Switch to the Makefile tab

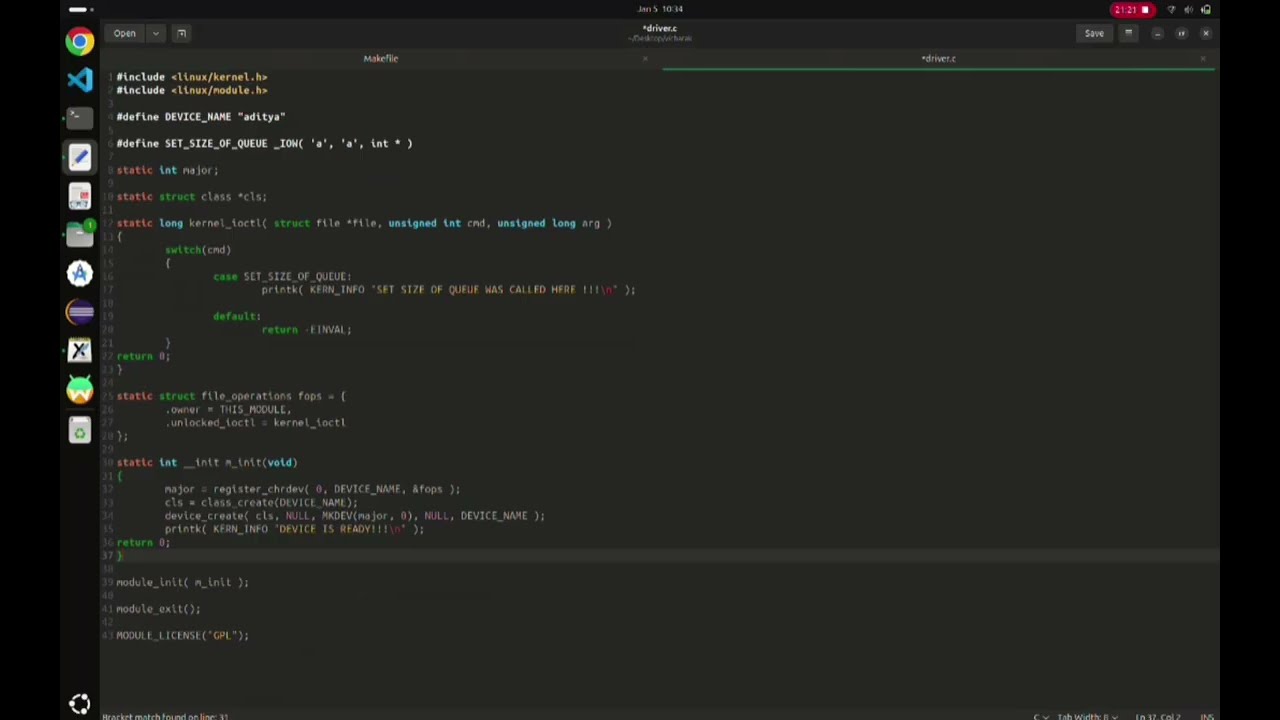tap(380, 58)
